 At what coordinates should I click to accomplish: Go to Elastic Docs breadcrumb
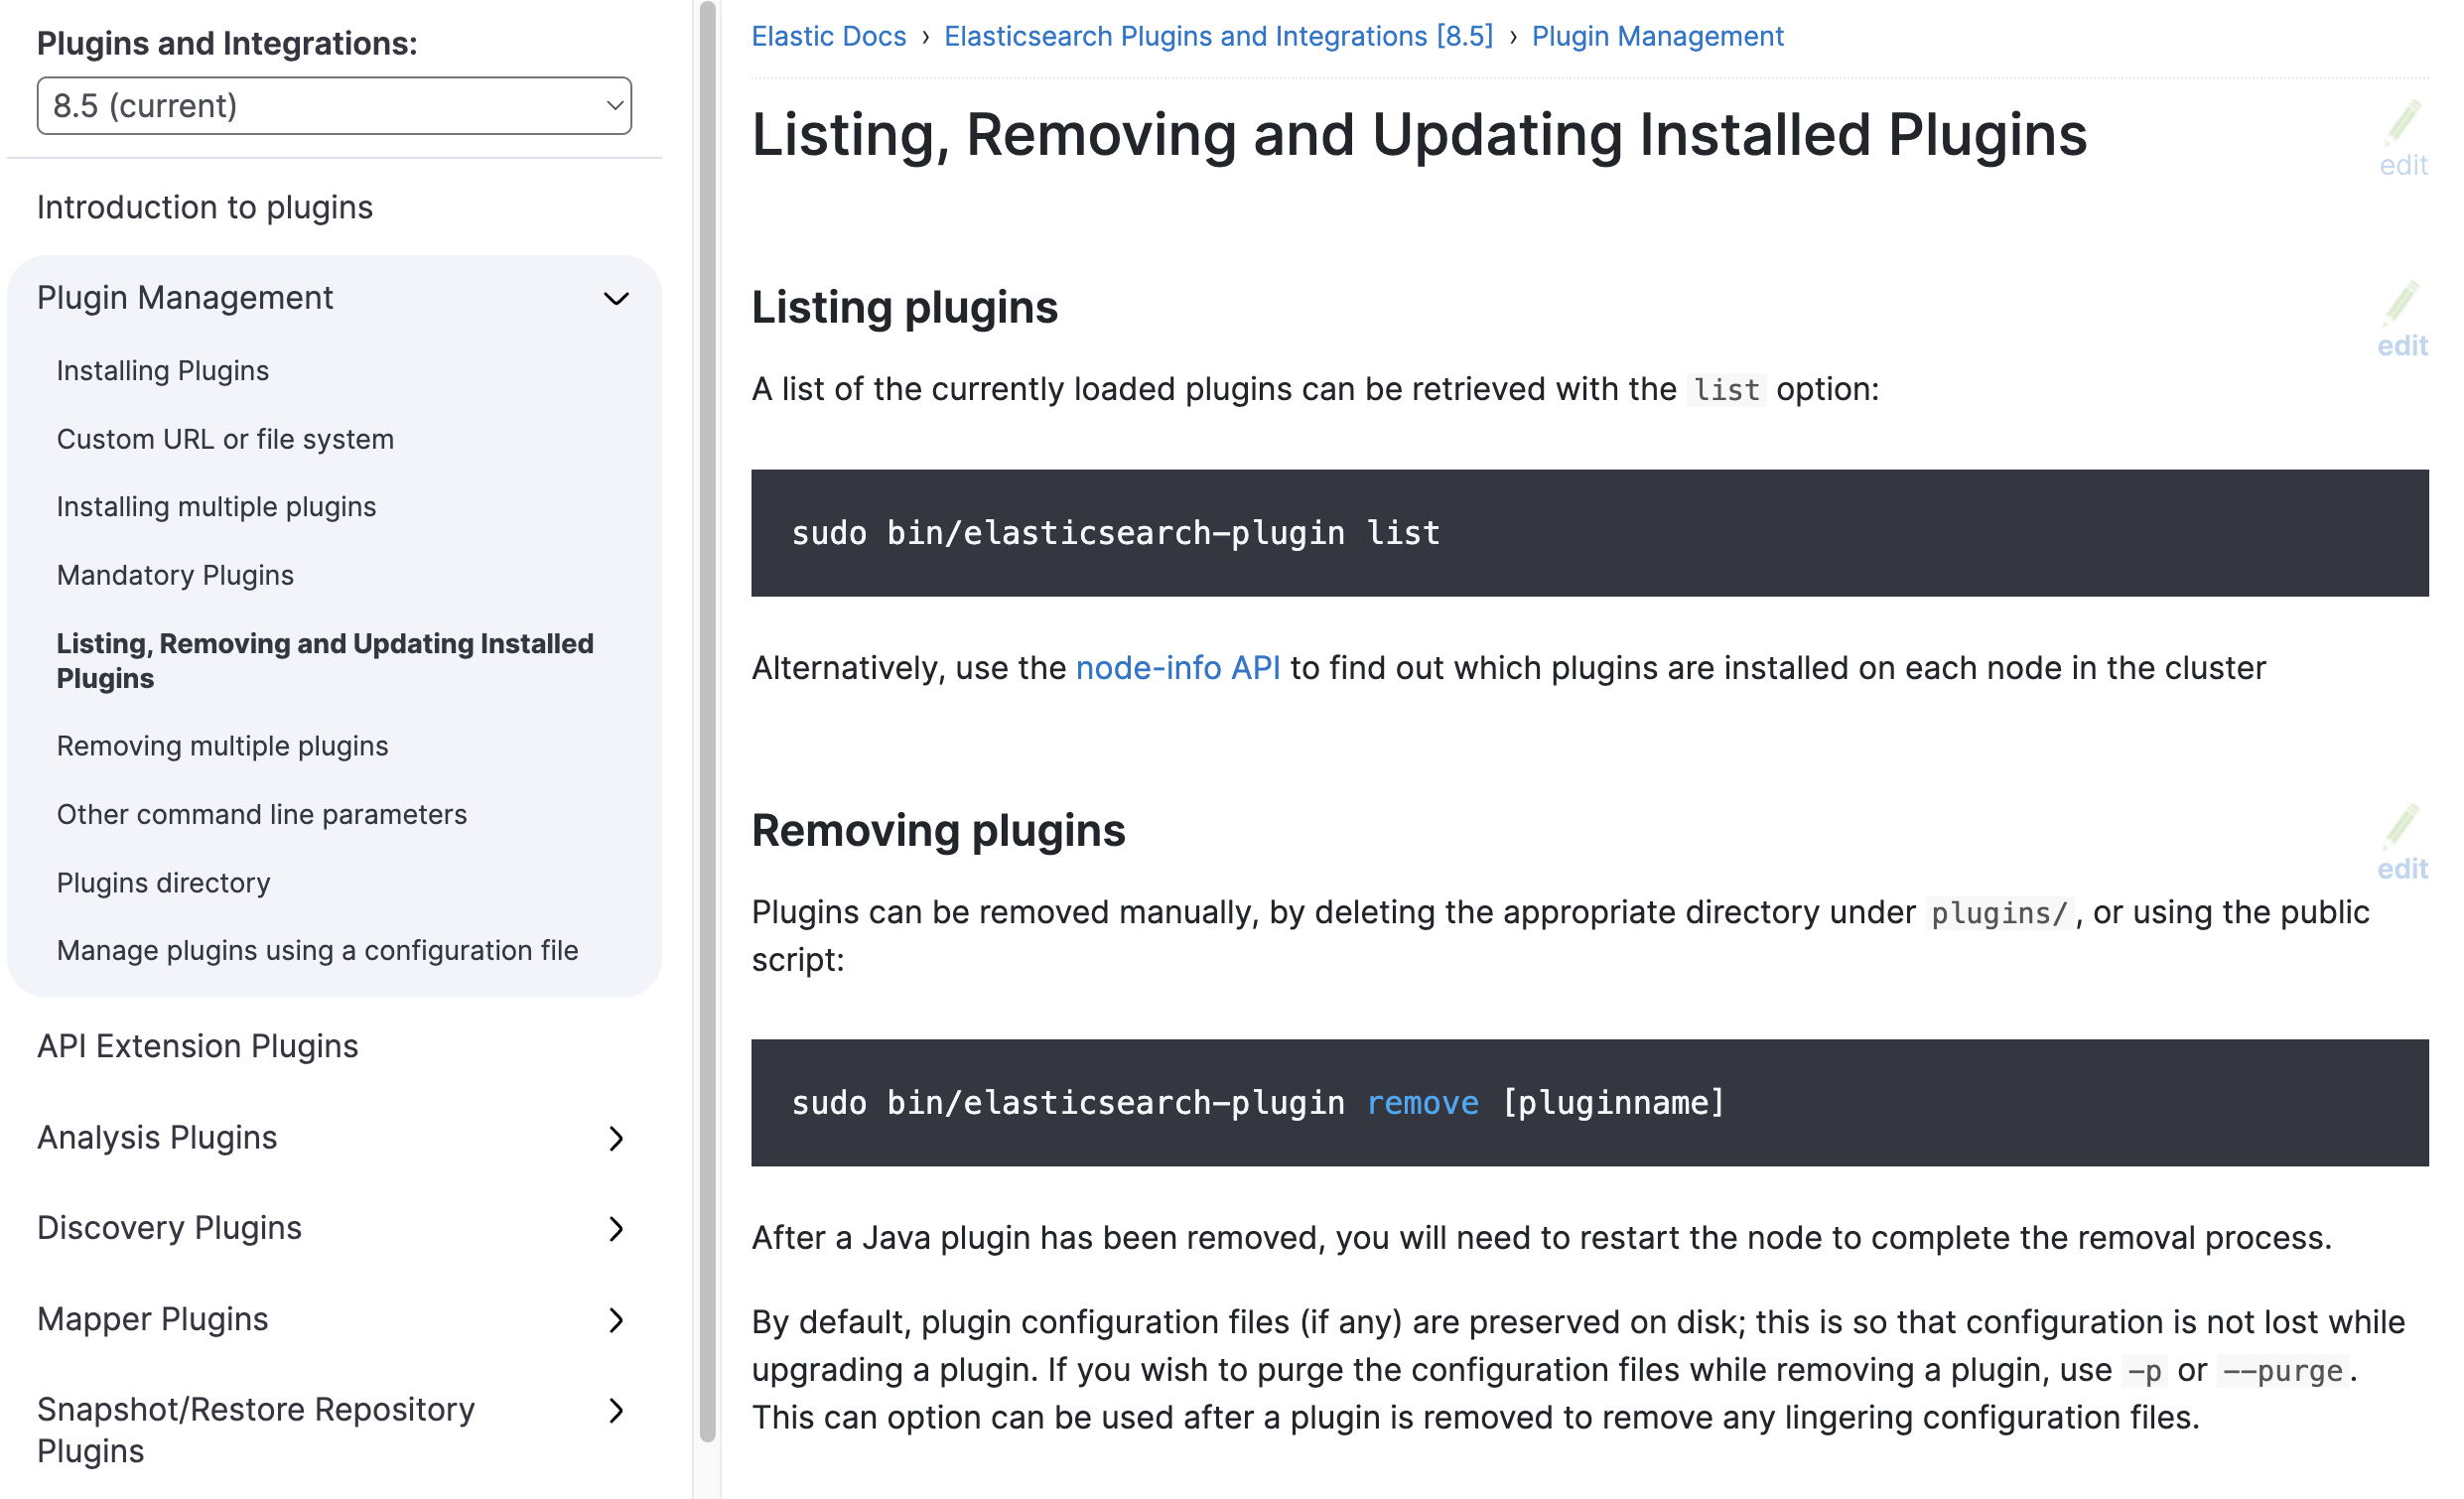(828, 36)
